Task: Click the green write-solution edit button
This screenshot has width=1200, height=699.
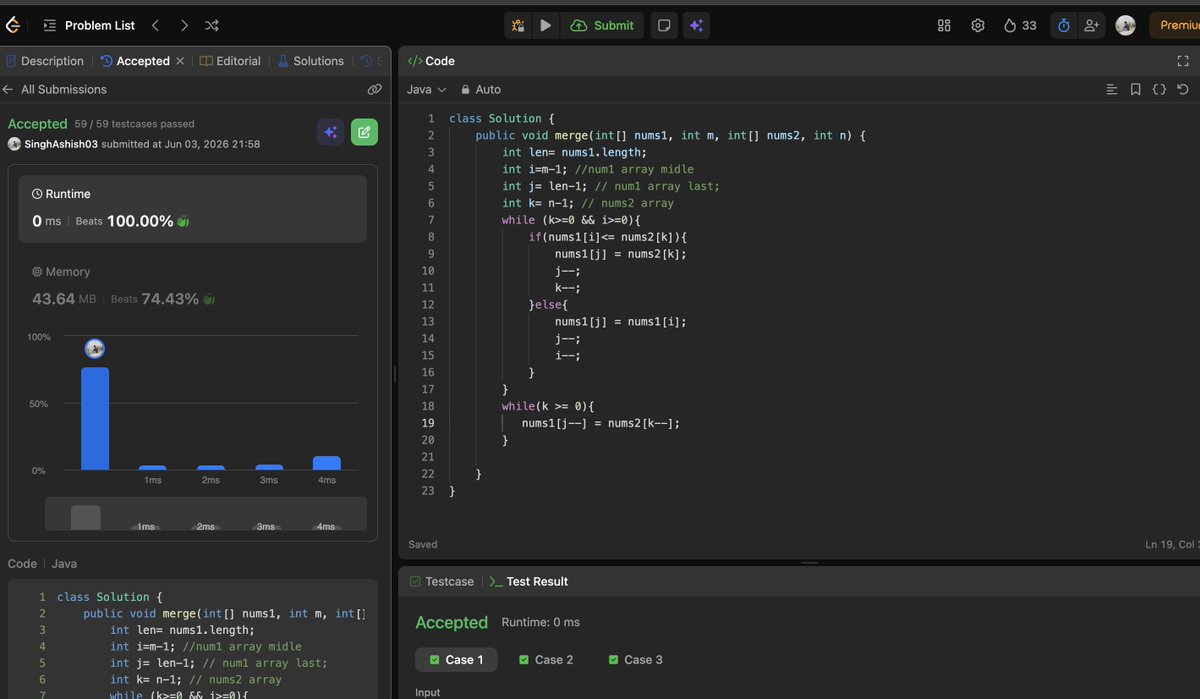Action: [364, 132]
